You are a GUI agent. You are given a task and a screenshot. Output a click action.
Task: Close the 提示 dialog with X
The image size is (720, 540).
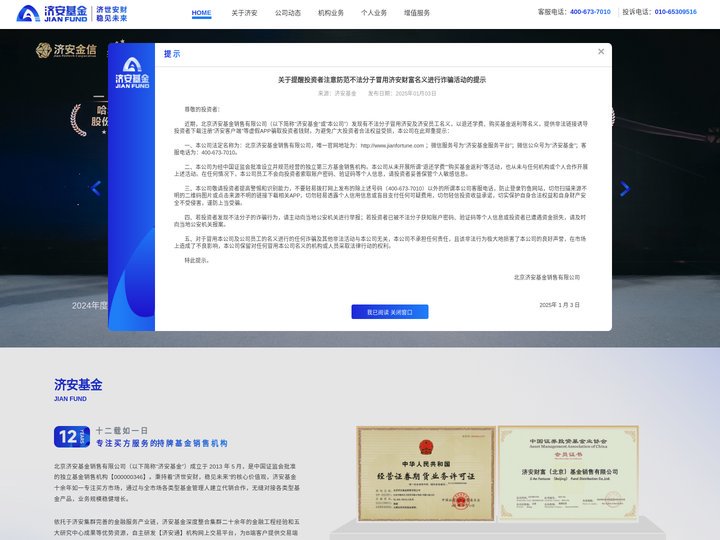[601, 51]
